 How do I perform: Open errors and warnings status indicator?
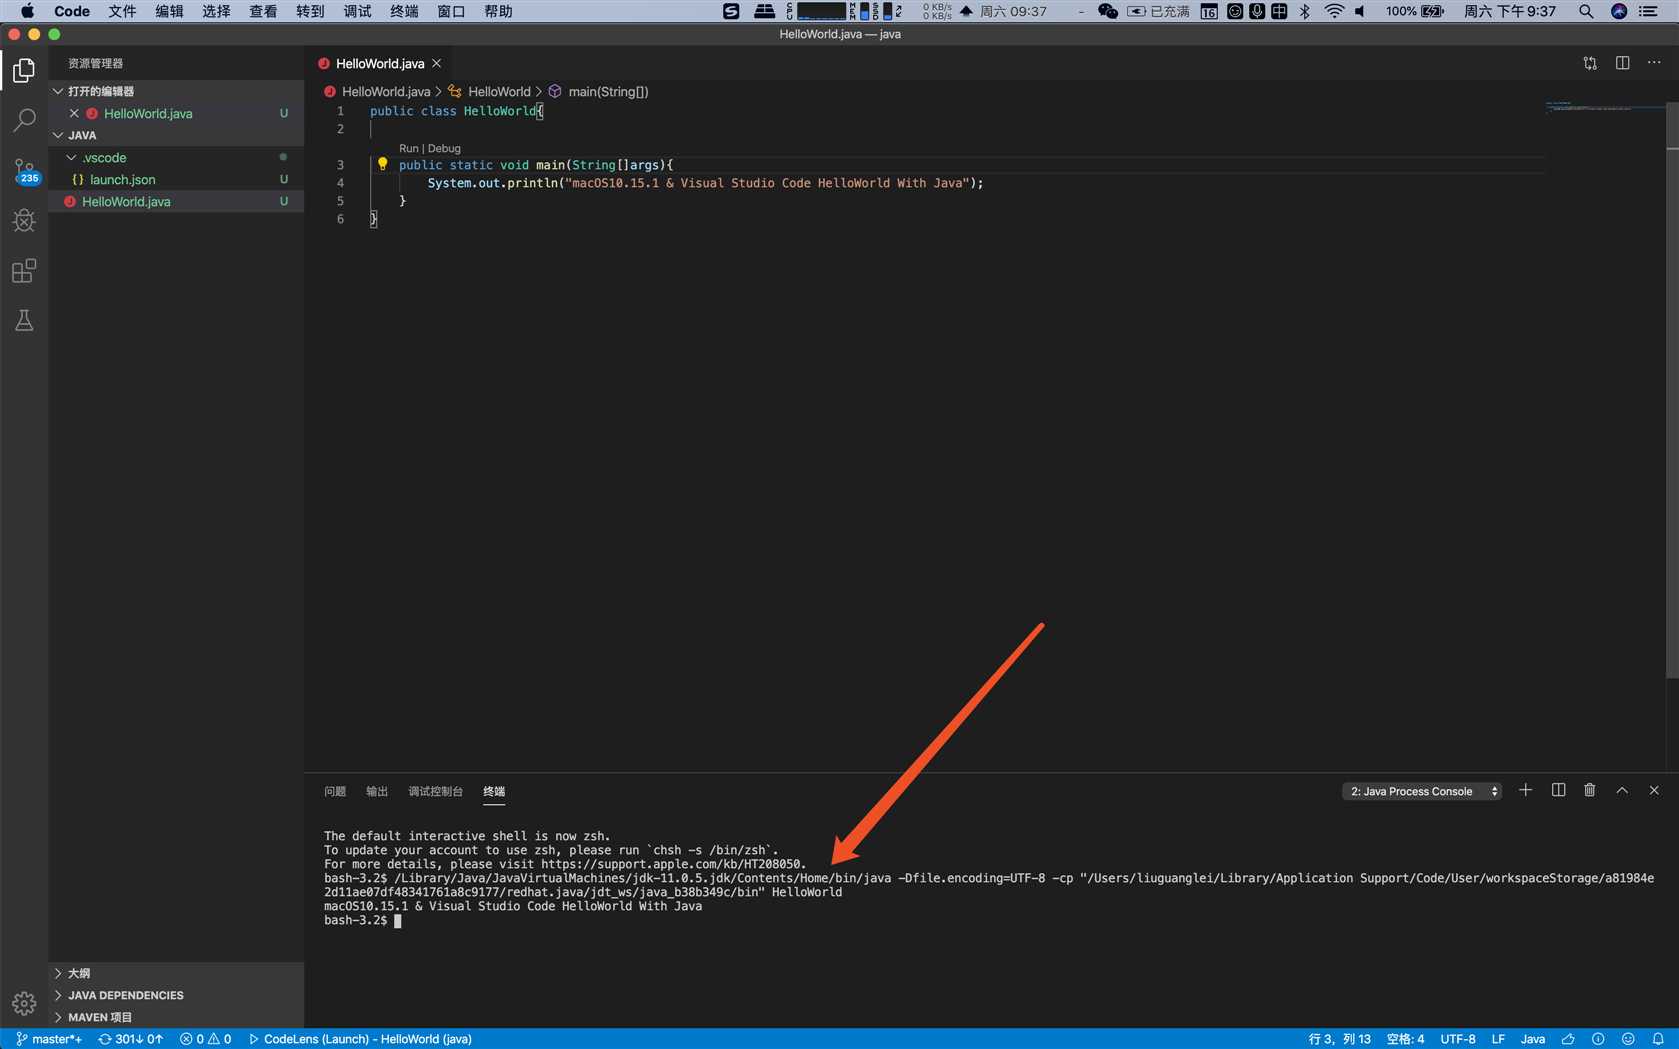tap(205, 1039)
